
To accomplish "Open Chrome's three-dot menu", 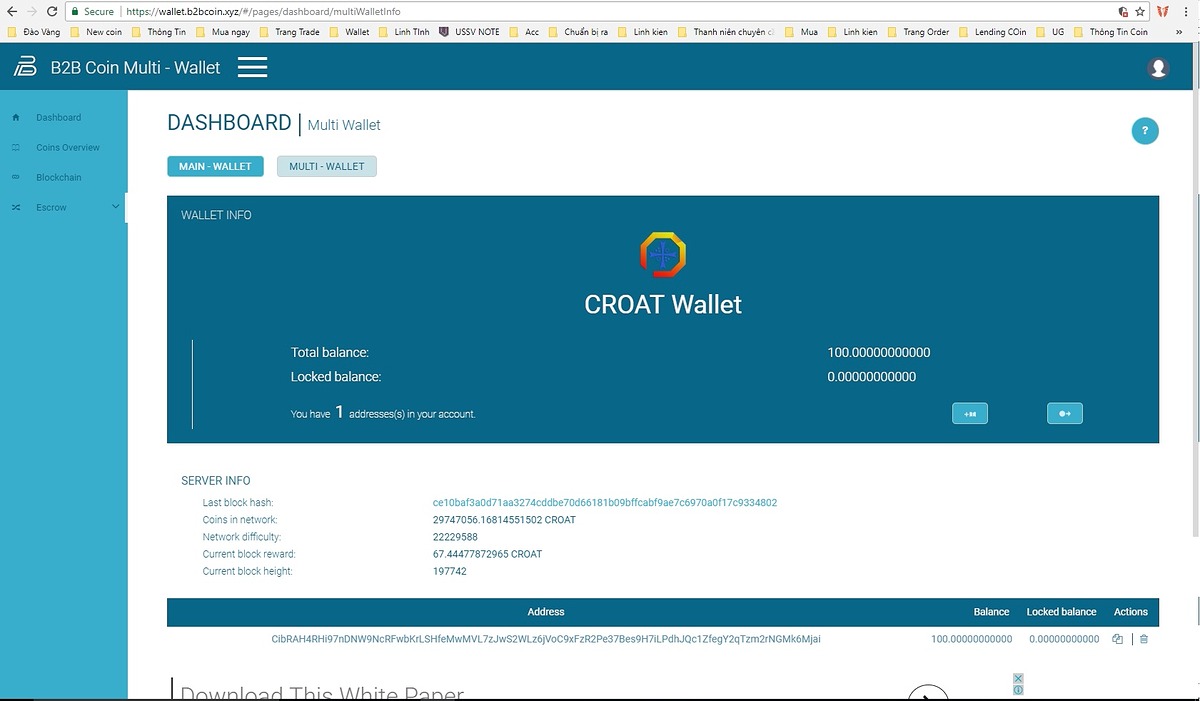I will (1188, 11).
